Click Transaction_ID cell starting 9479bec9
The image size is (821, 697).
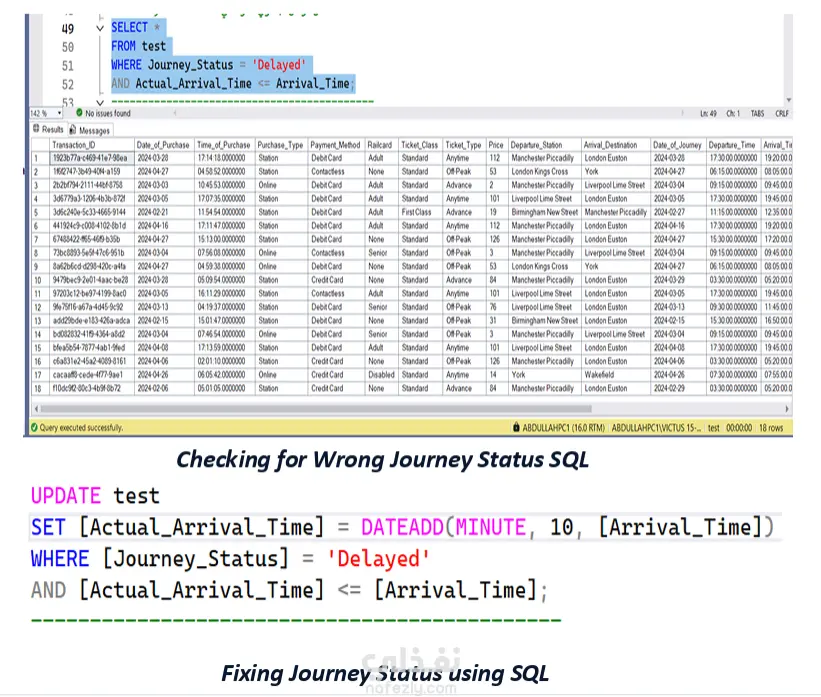(92, 280)
